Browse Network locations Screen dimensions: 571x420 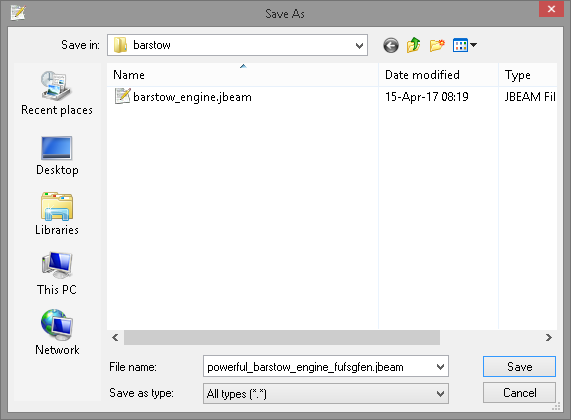(57, 332)
